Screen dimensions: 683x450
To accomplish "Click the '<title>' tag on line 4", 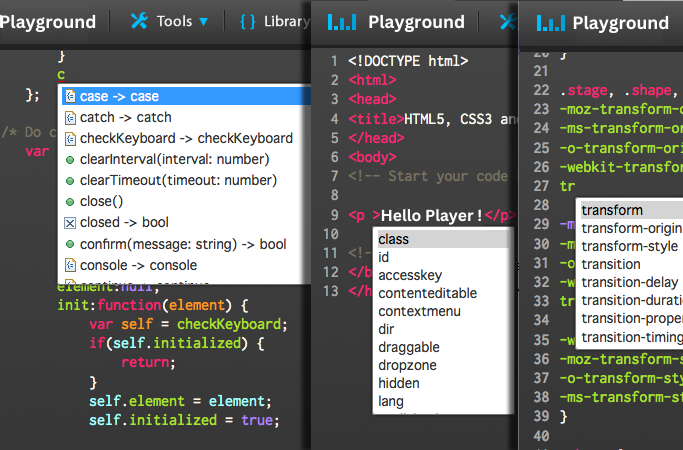I will (x=376, y=119).
